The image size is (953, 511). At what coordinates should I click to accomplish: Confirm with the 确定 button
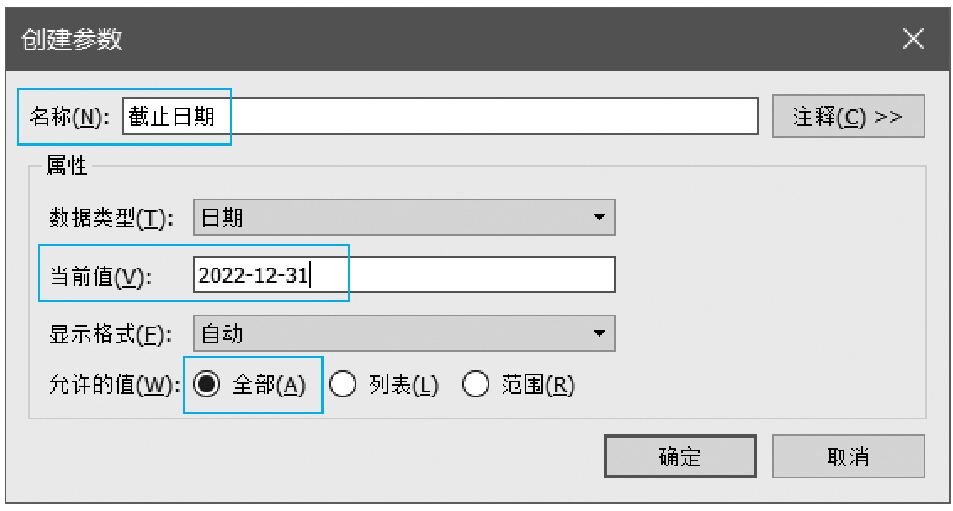point(680,456)
